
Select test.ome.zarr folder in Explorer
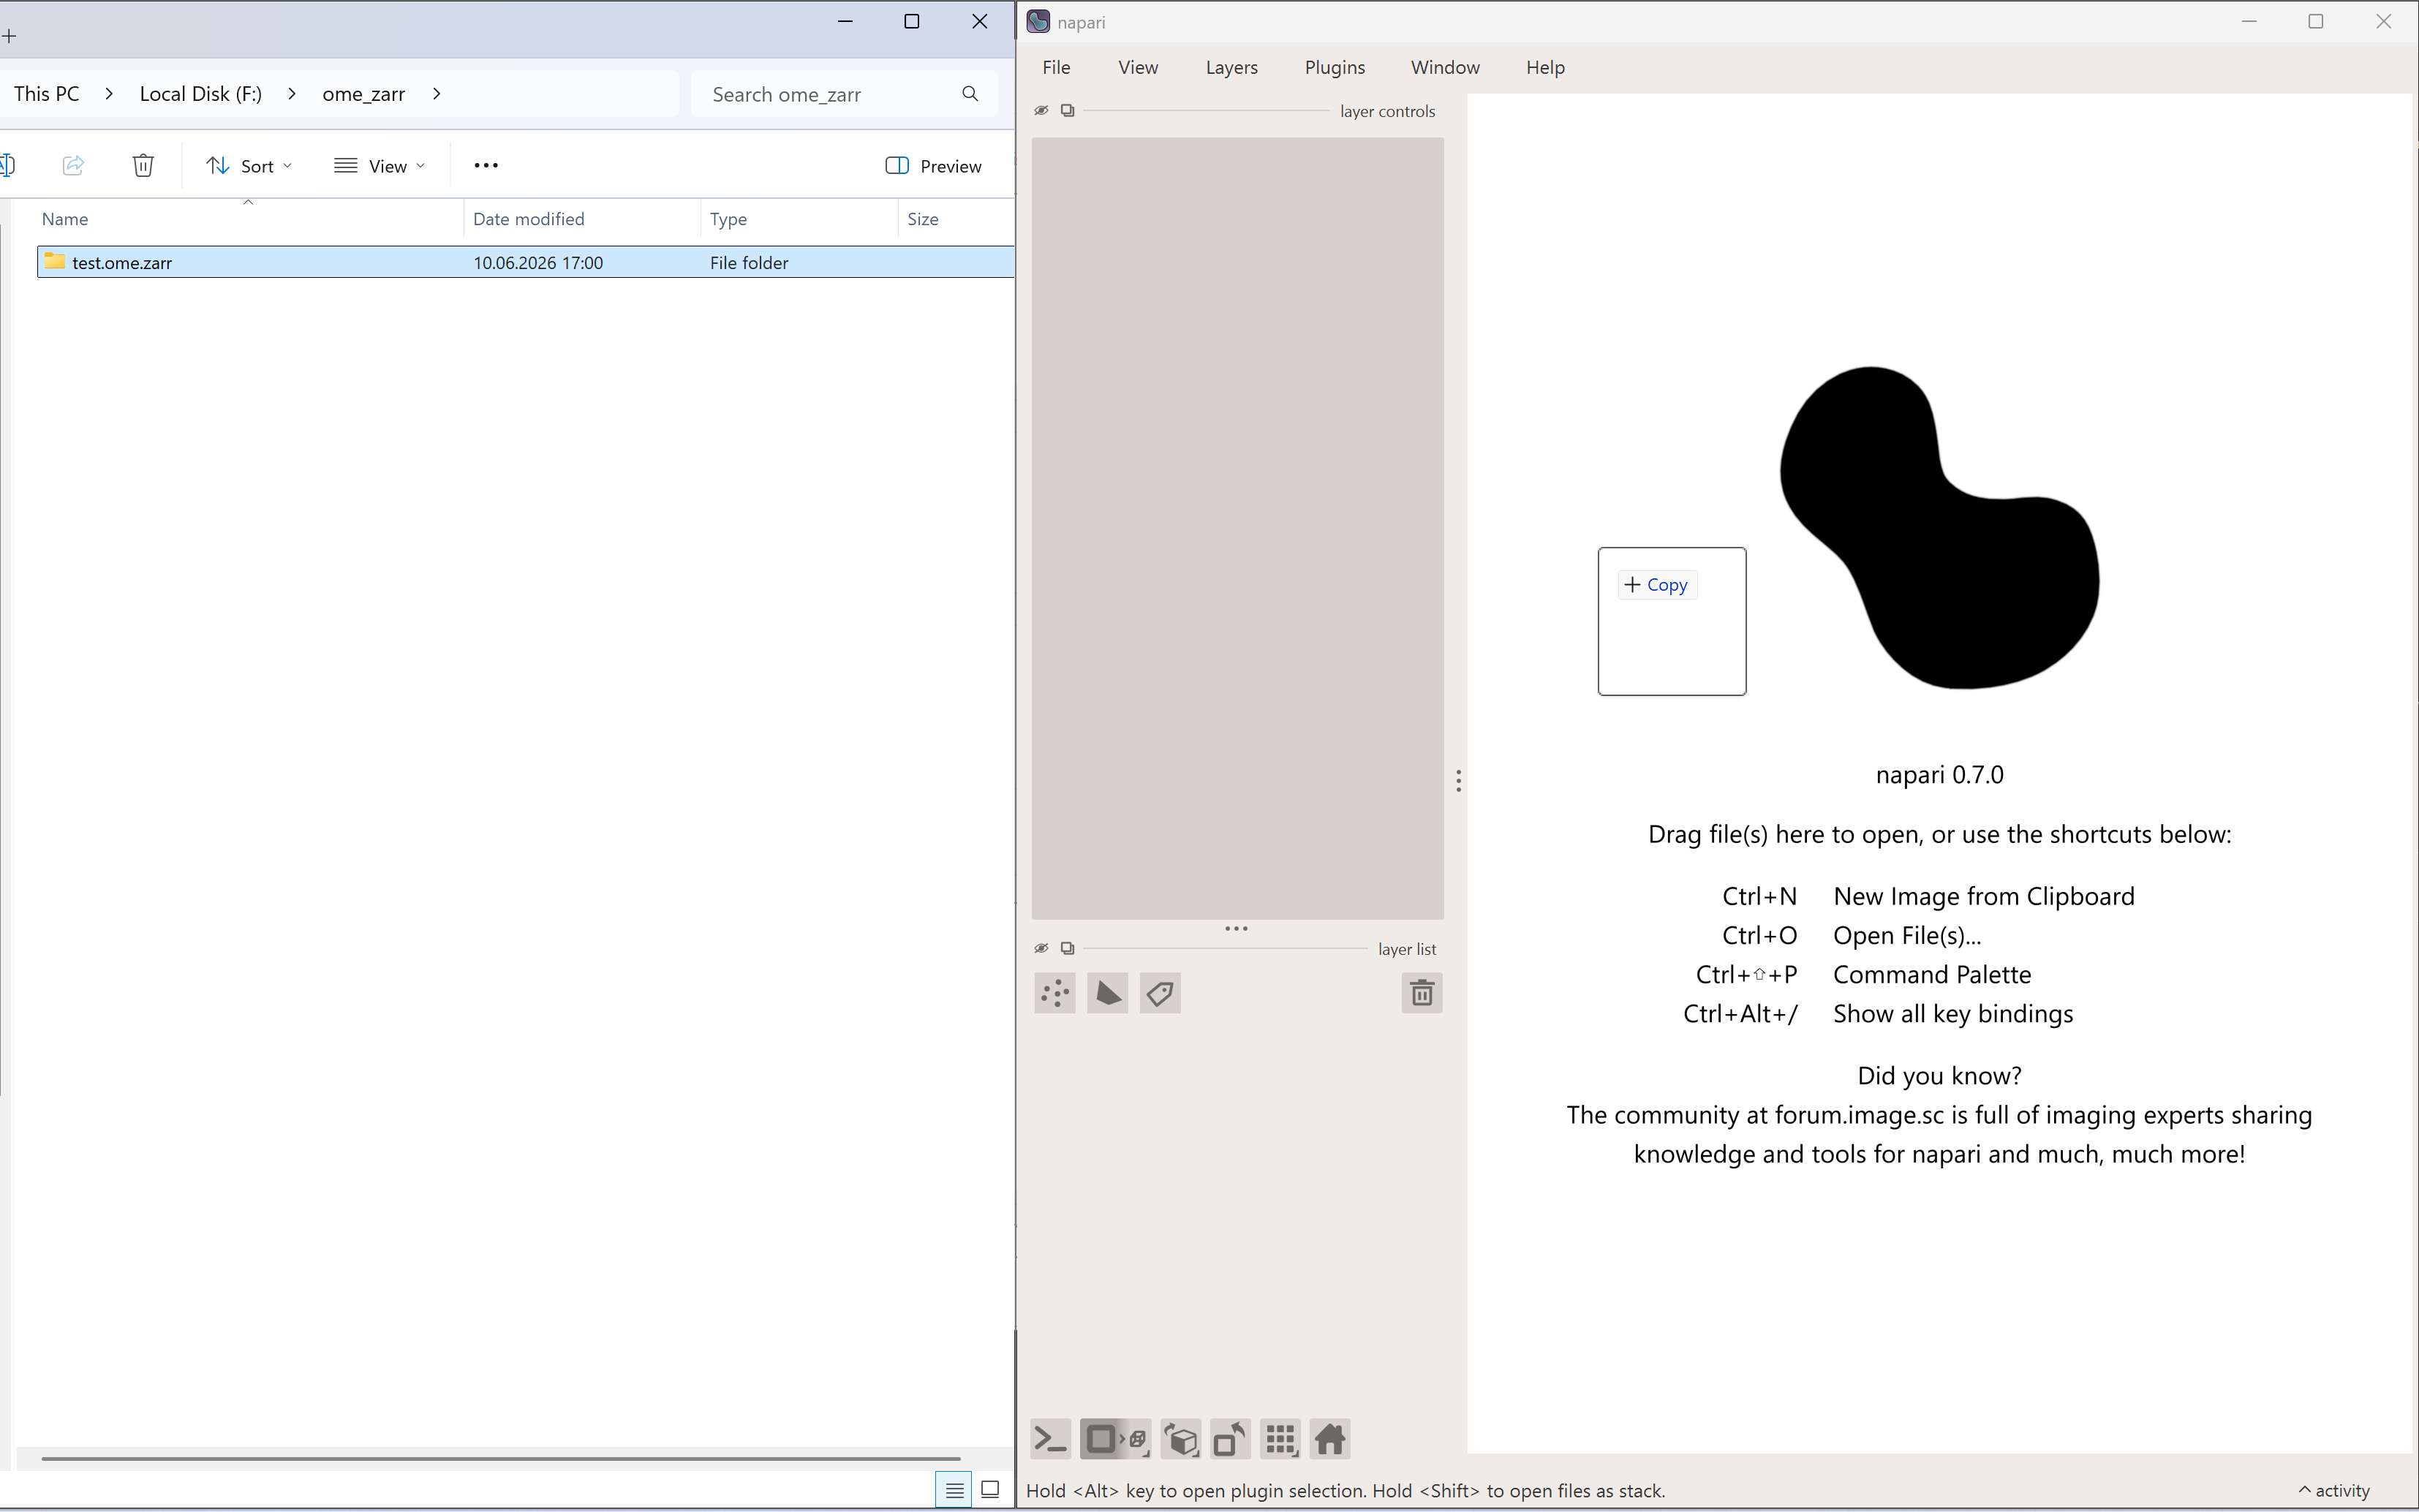point(526,262)
